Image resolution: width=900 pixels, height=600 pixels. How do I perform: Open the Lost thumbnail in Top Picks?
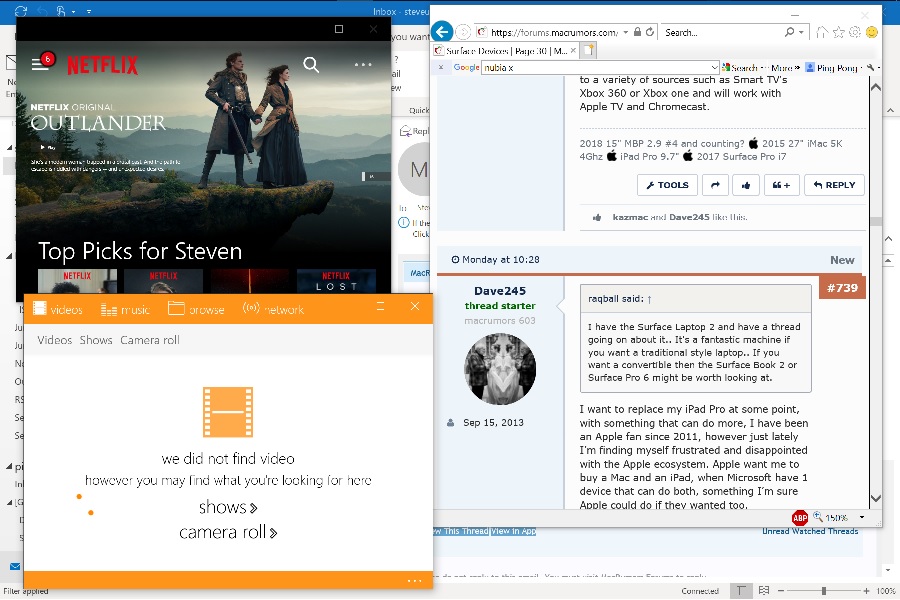[x=336, y=281]
